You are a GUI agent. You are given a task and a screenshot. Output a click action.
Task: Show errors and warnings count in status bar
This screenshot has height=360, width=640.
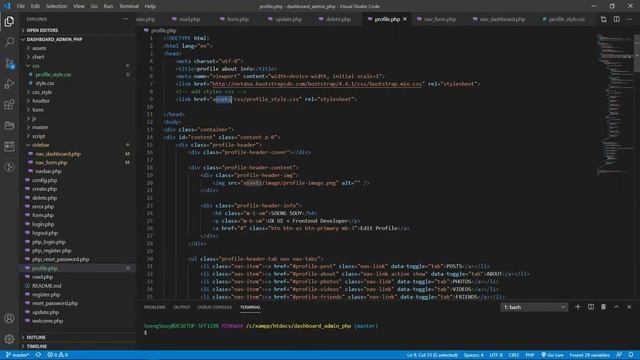tap(58, 355)
